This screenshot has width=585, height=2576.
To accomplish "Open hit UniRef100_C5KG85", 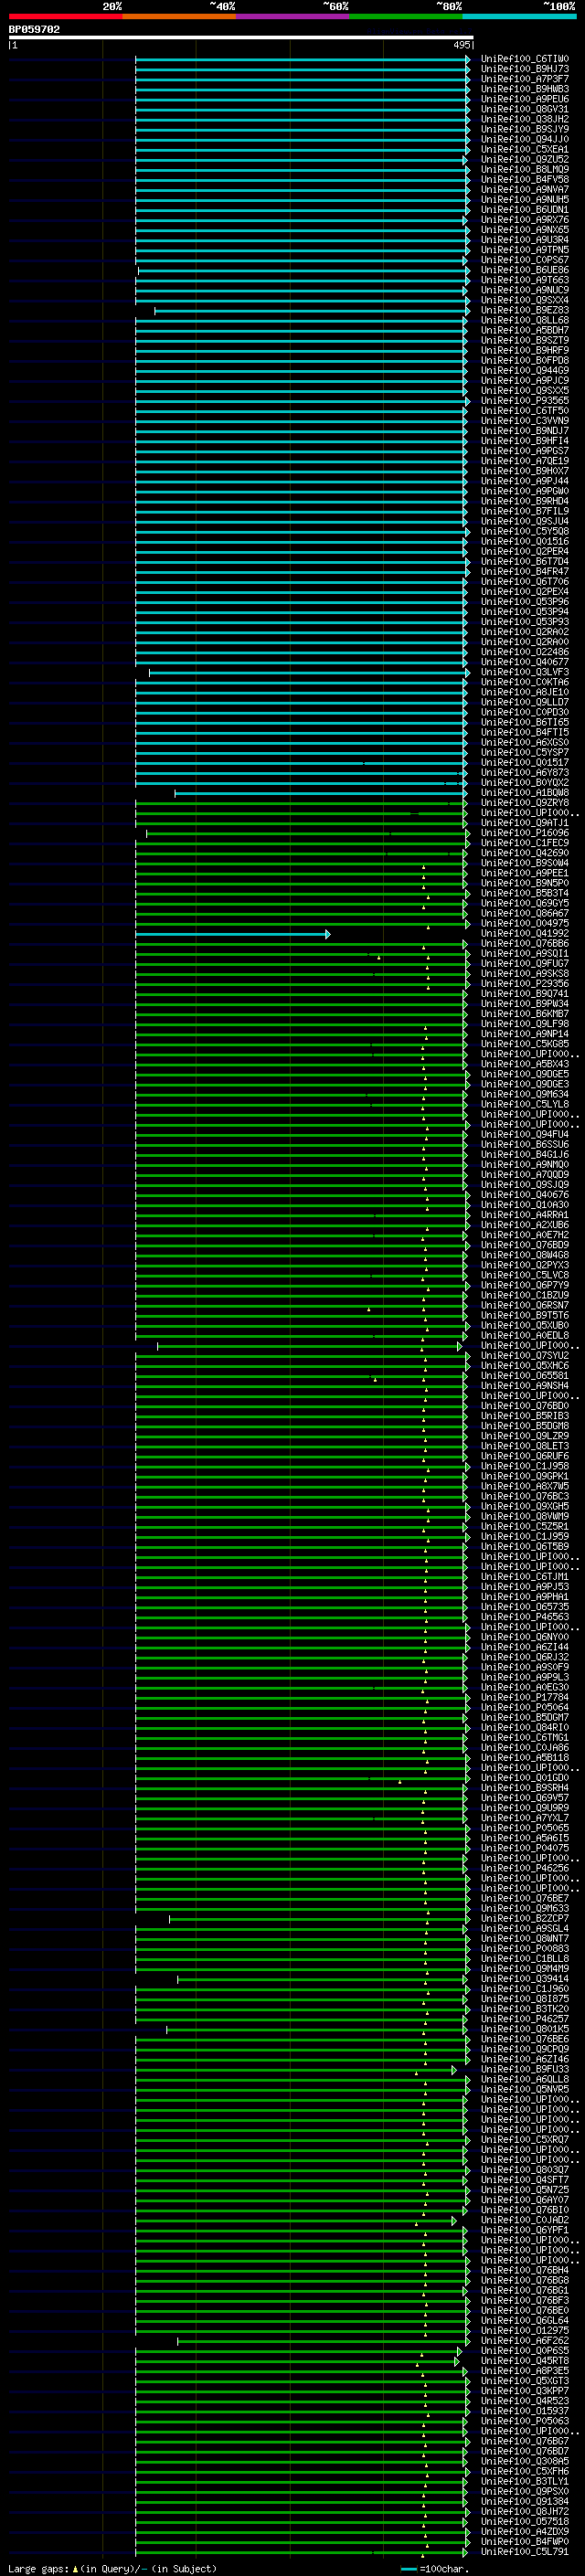I will click(x=525, y=1044).
